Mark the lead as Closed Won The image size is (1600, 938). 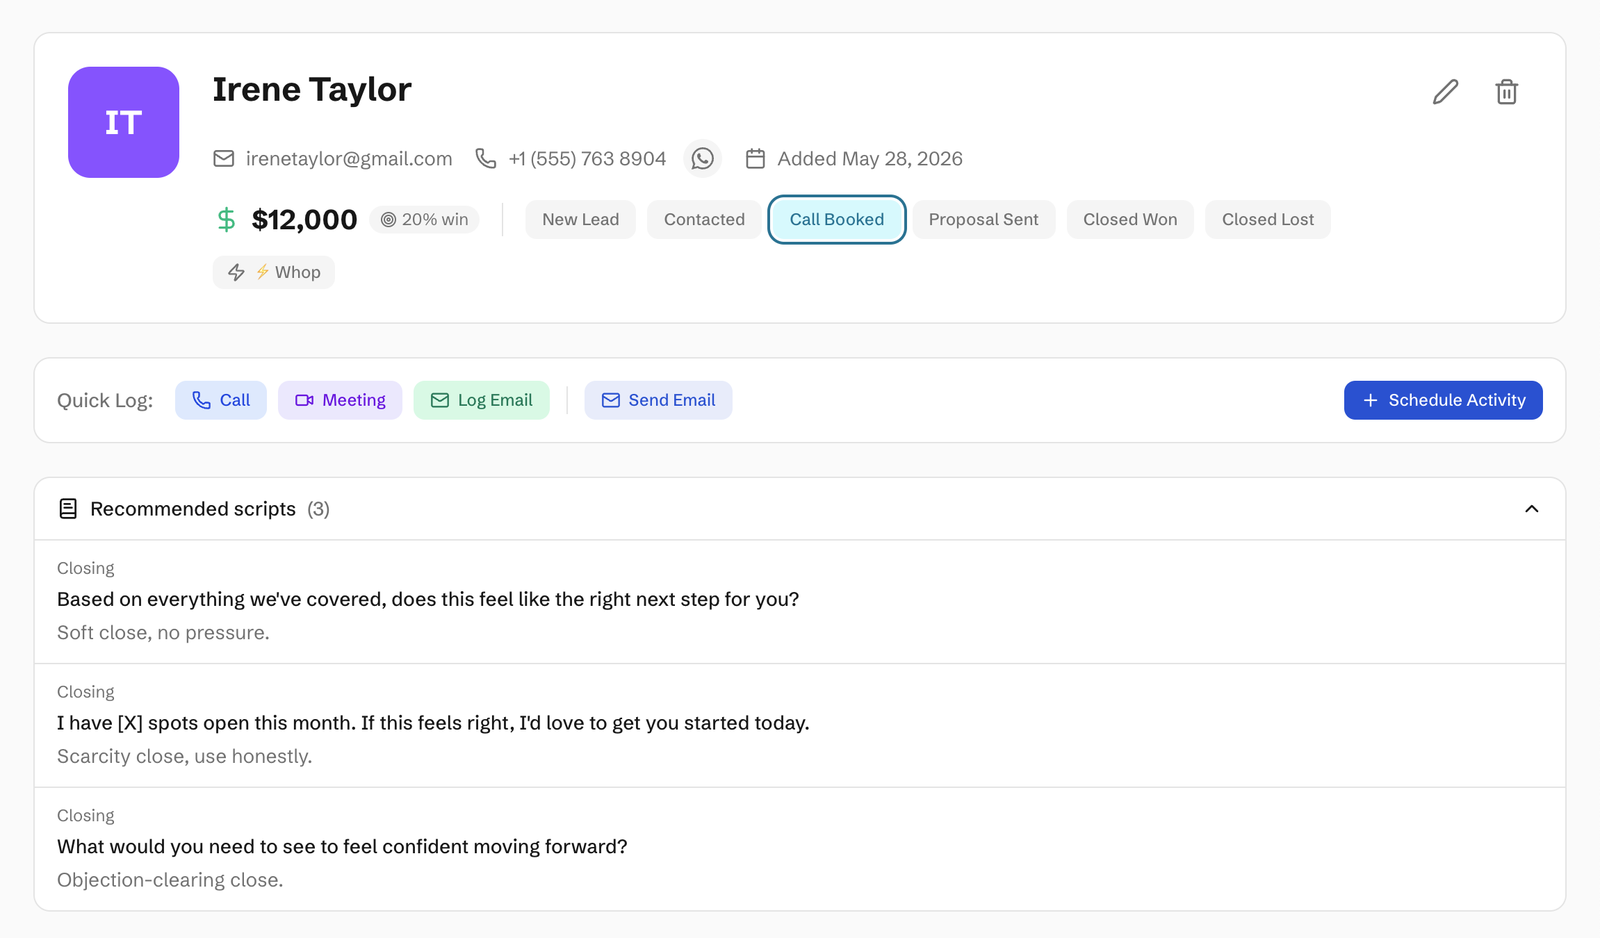pyautogui.click(x=1130, y=220)
